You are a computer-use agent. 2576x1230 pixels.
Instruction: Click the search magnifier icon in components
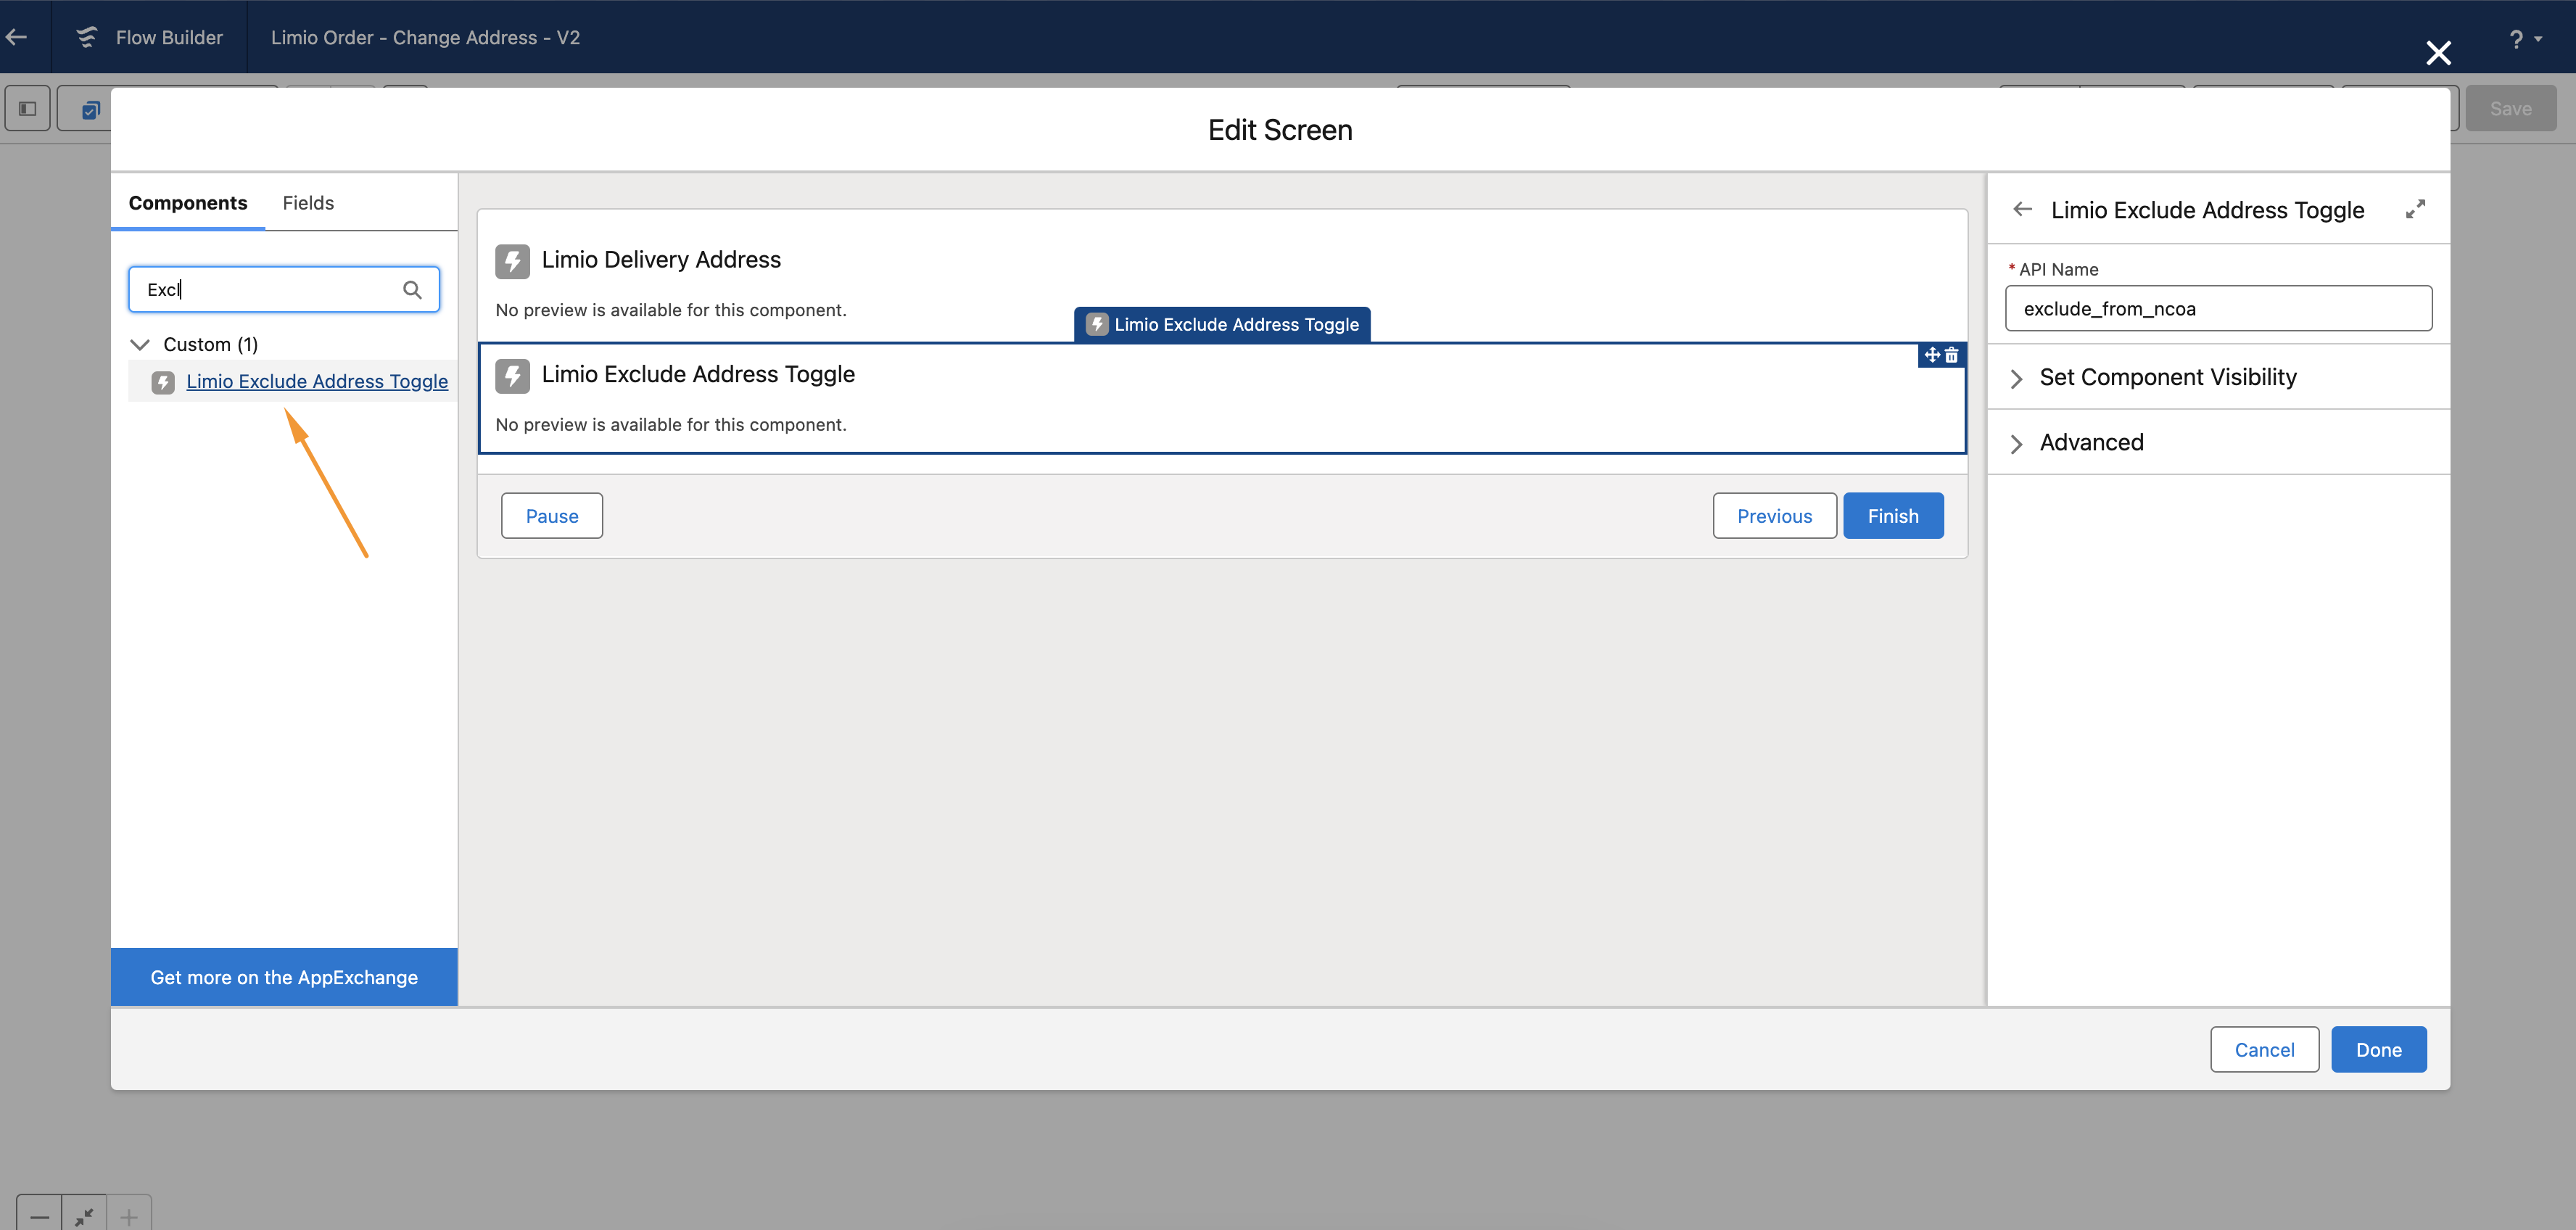pyautogui.click(x=412, y=290)
